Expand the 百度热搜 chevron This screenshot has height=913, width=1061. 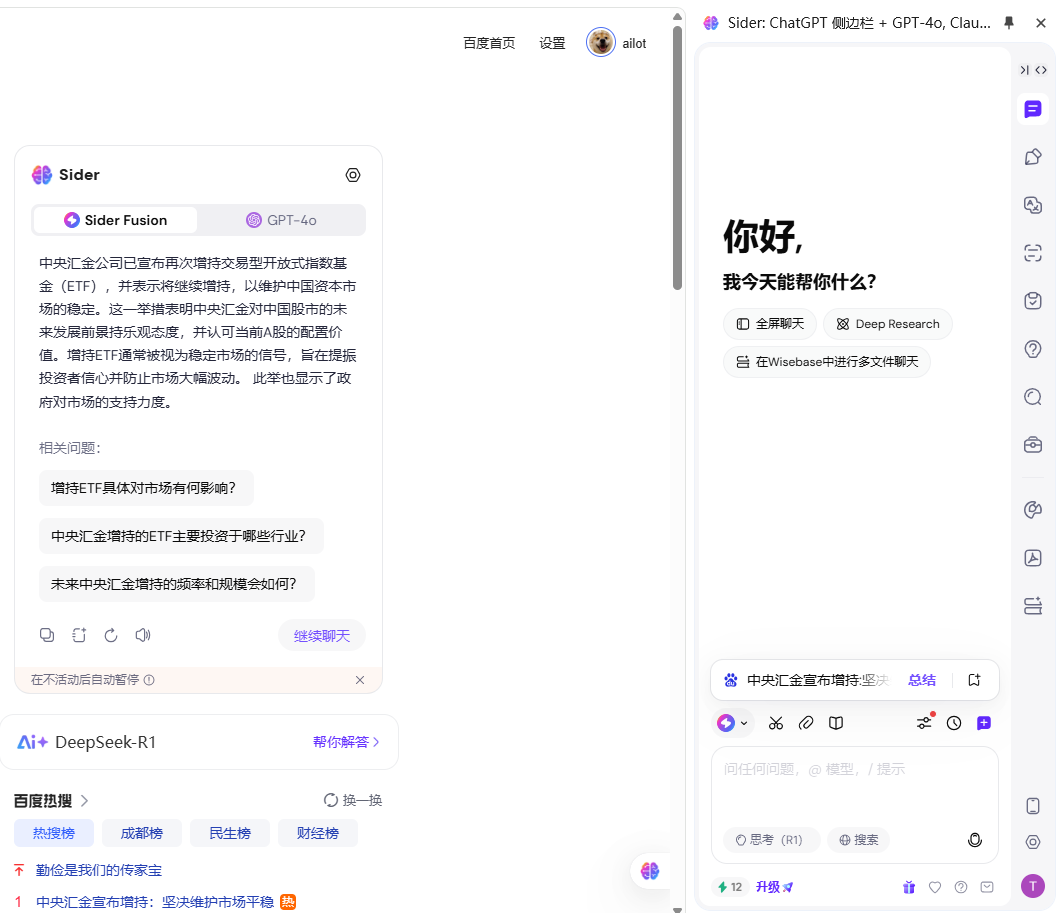coord(85,800)
